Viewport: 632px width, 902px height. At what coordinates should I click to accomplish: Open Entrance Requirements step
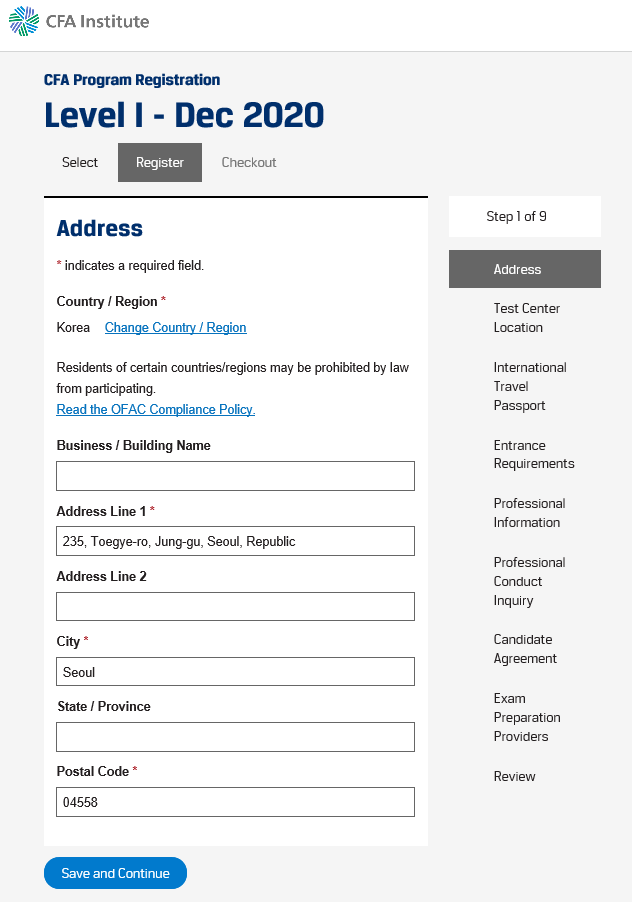click(534, 454)
